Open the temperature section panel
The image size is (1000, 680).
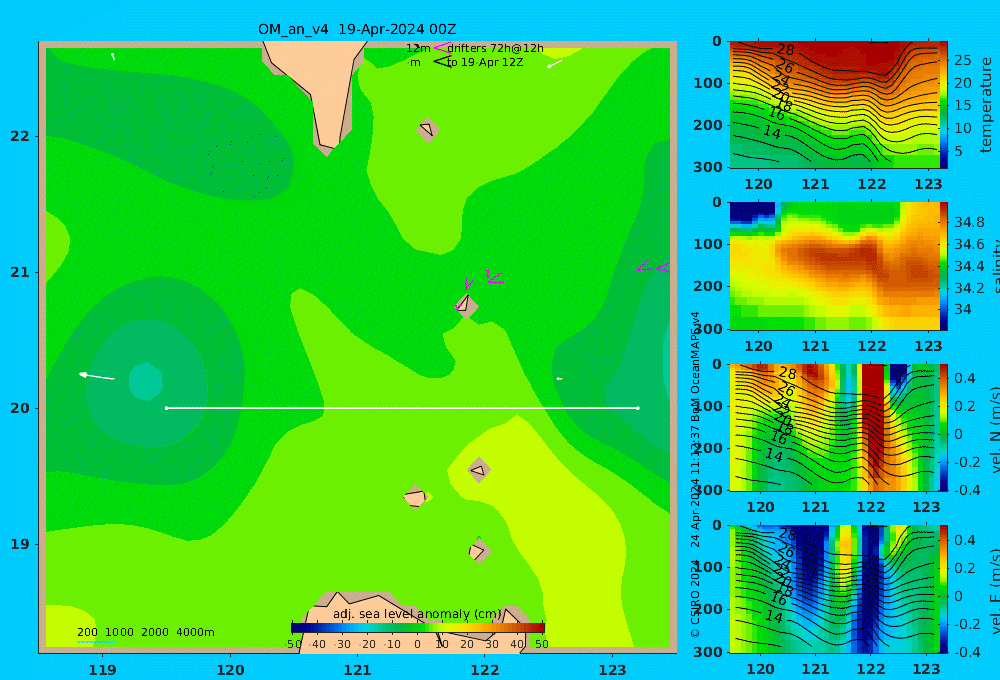[x=835, y=105]
